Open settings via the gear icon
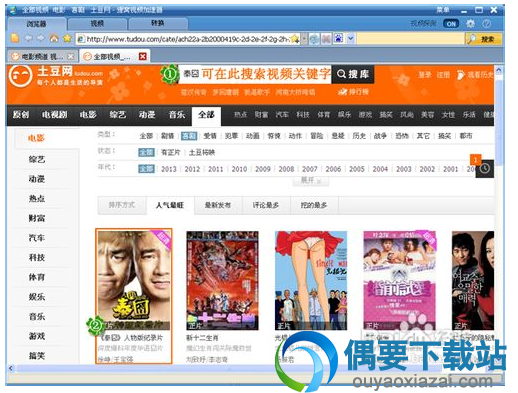This screenshot has height=393, width=518. tap(470, 24)
